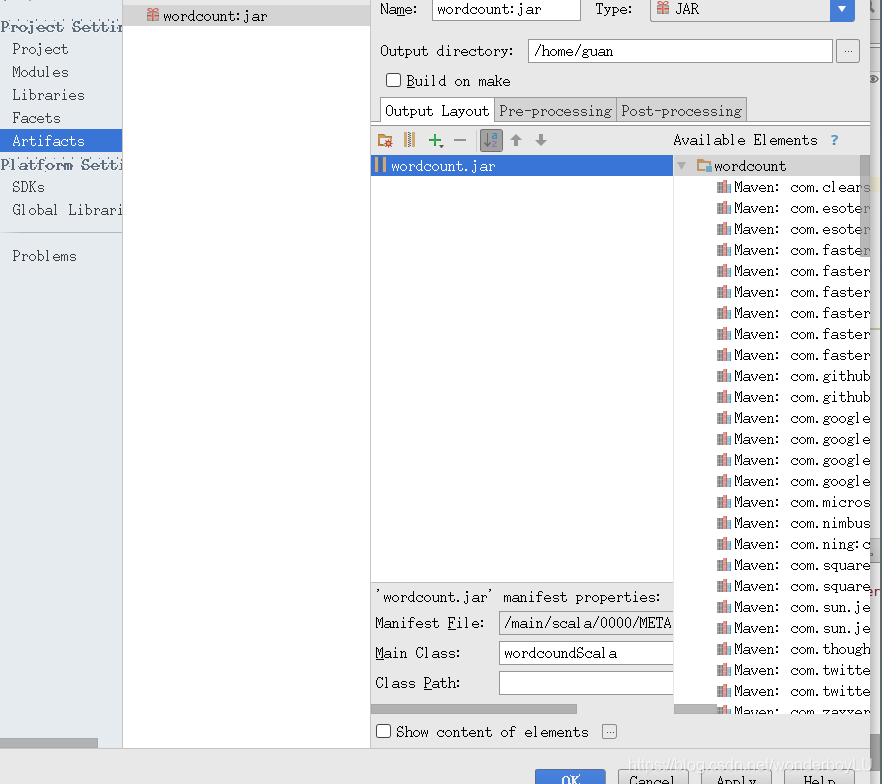Collapse the wordcount node in Available Elements
This screenshot has height=784, width=882.
pos(680,165)
